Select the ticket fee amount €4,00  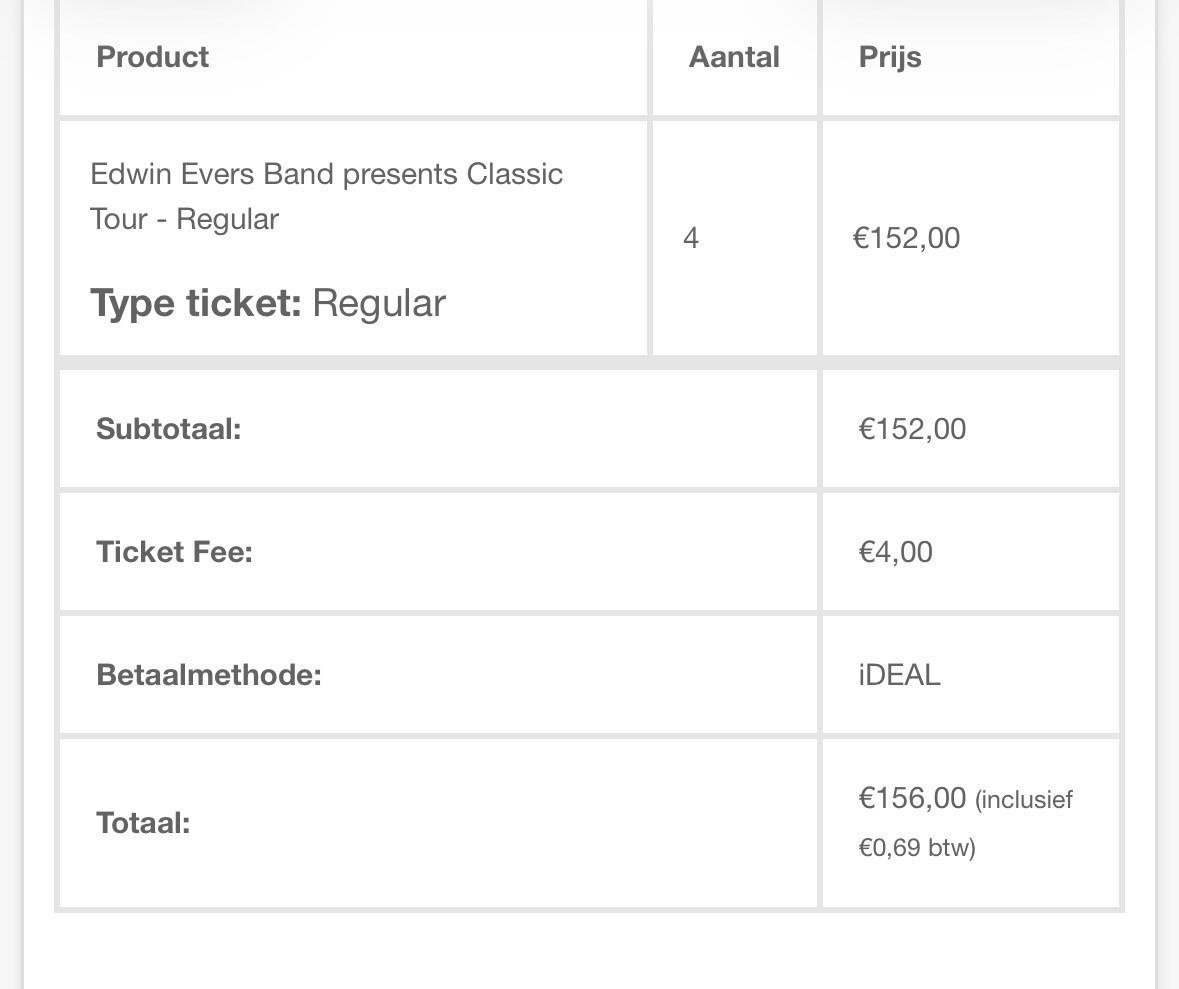pyautogui.click(x=895, y=552)
